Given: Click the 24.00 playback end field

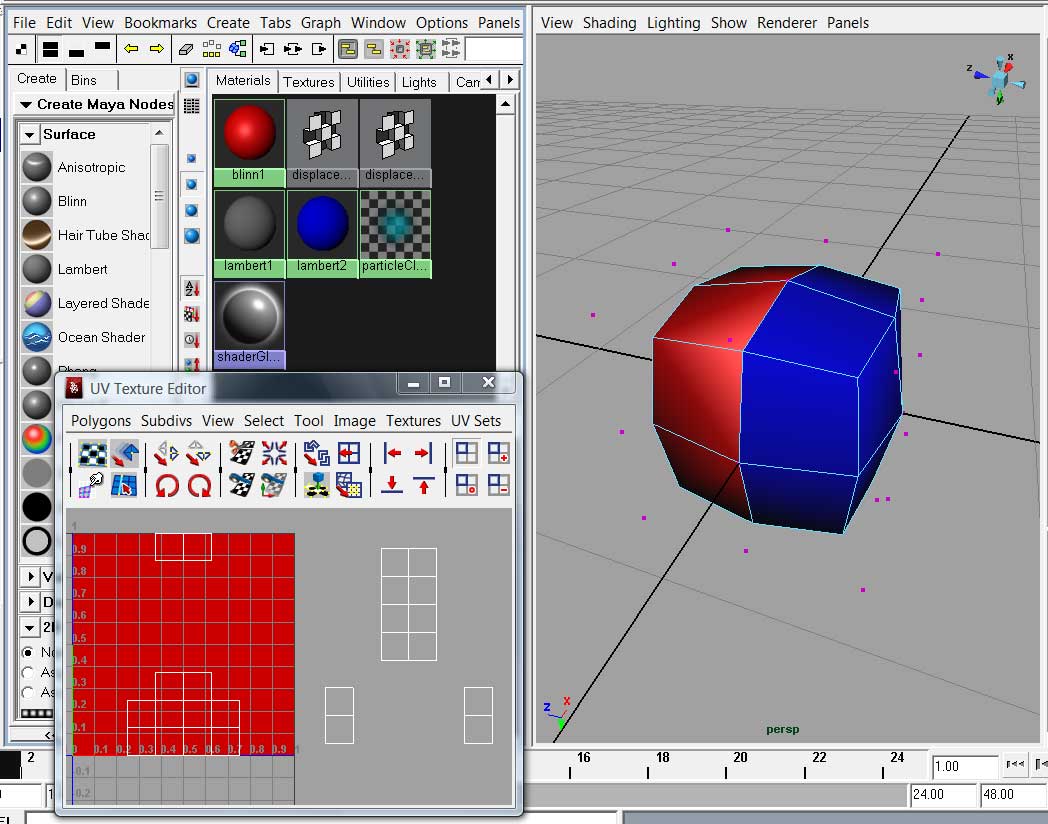Looking at the screenshot, I should [944, 795].
